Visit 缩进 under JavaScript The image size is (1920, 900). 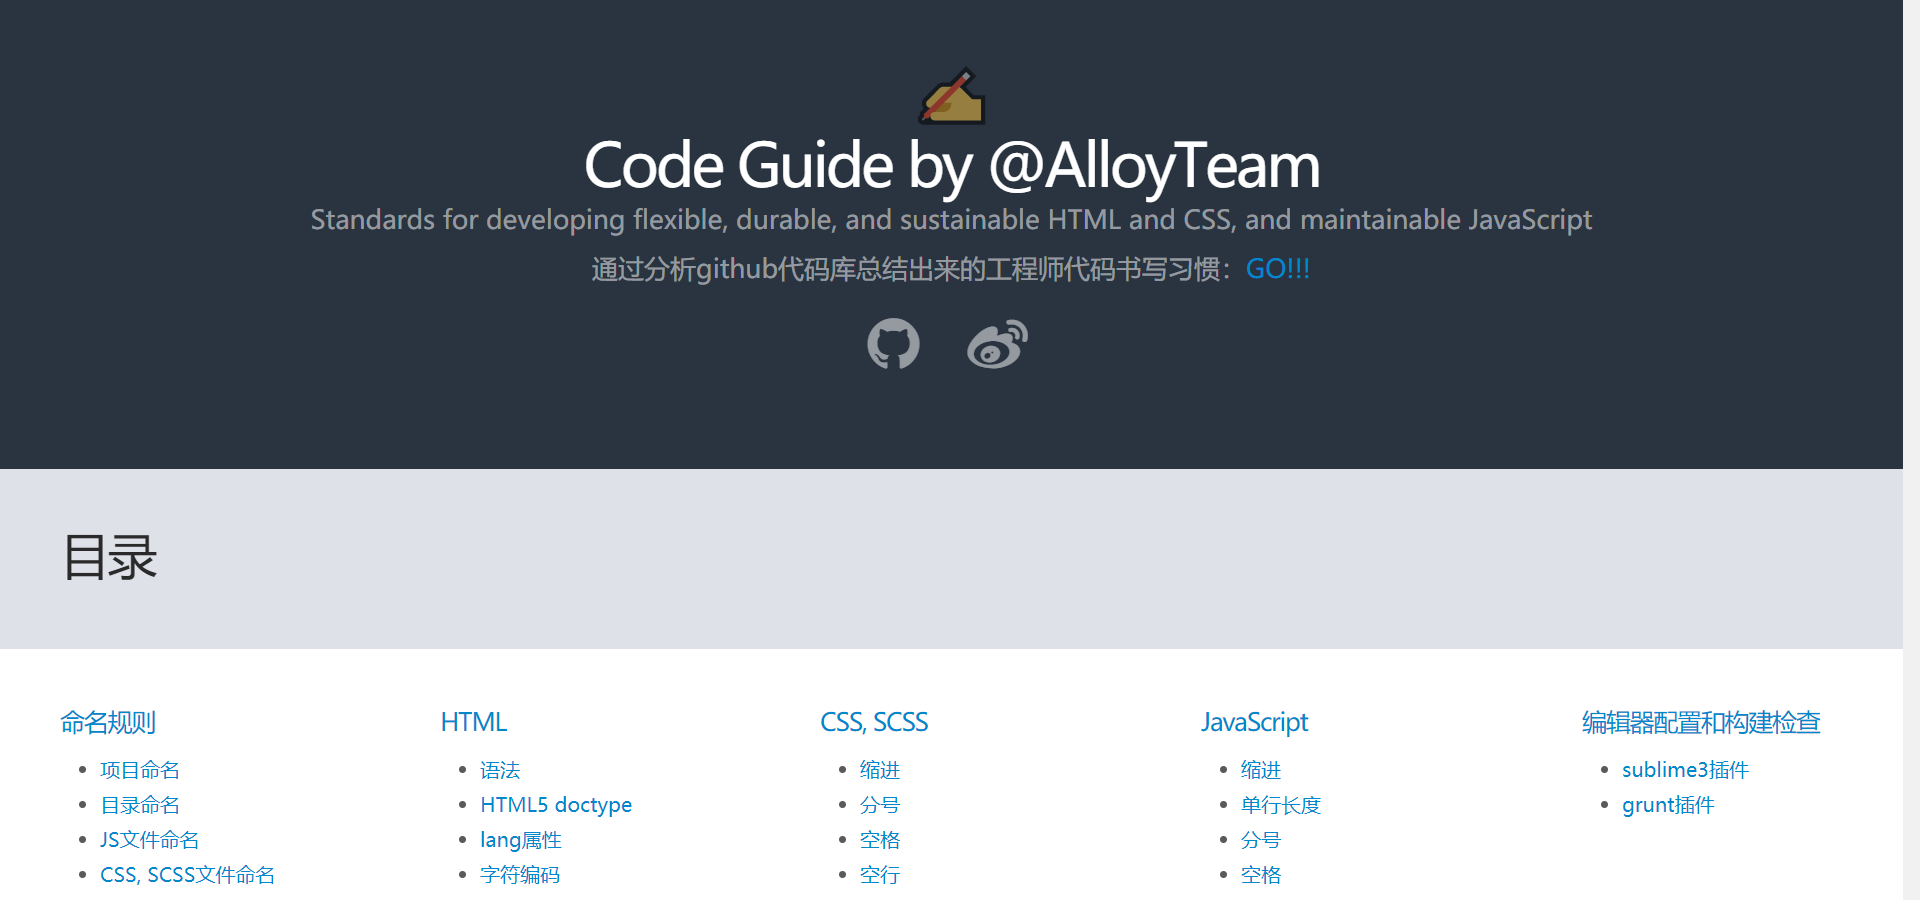click(x=1261, y=770)
